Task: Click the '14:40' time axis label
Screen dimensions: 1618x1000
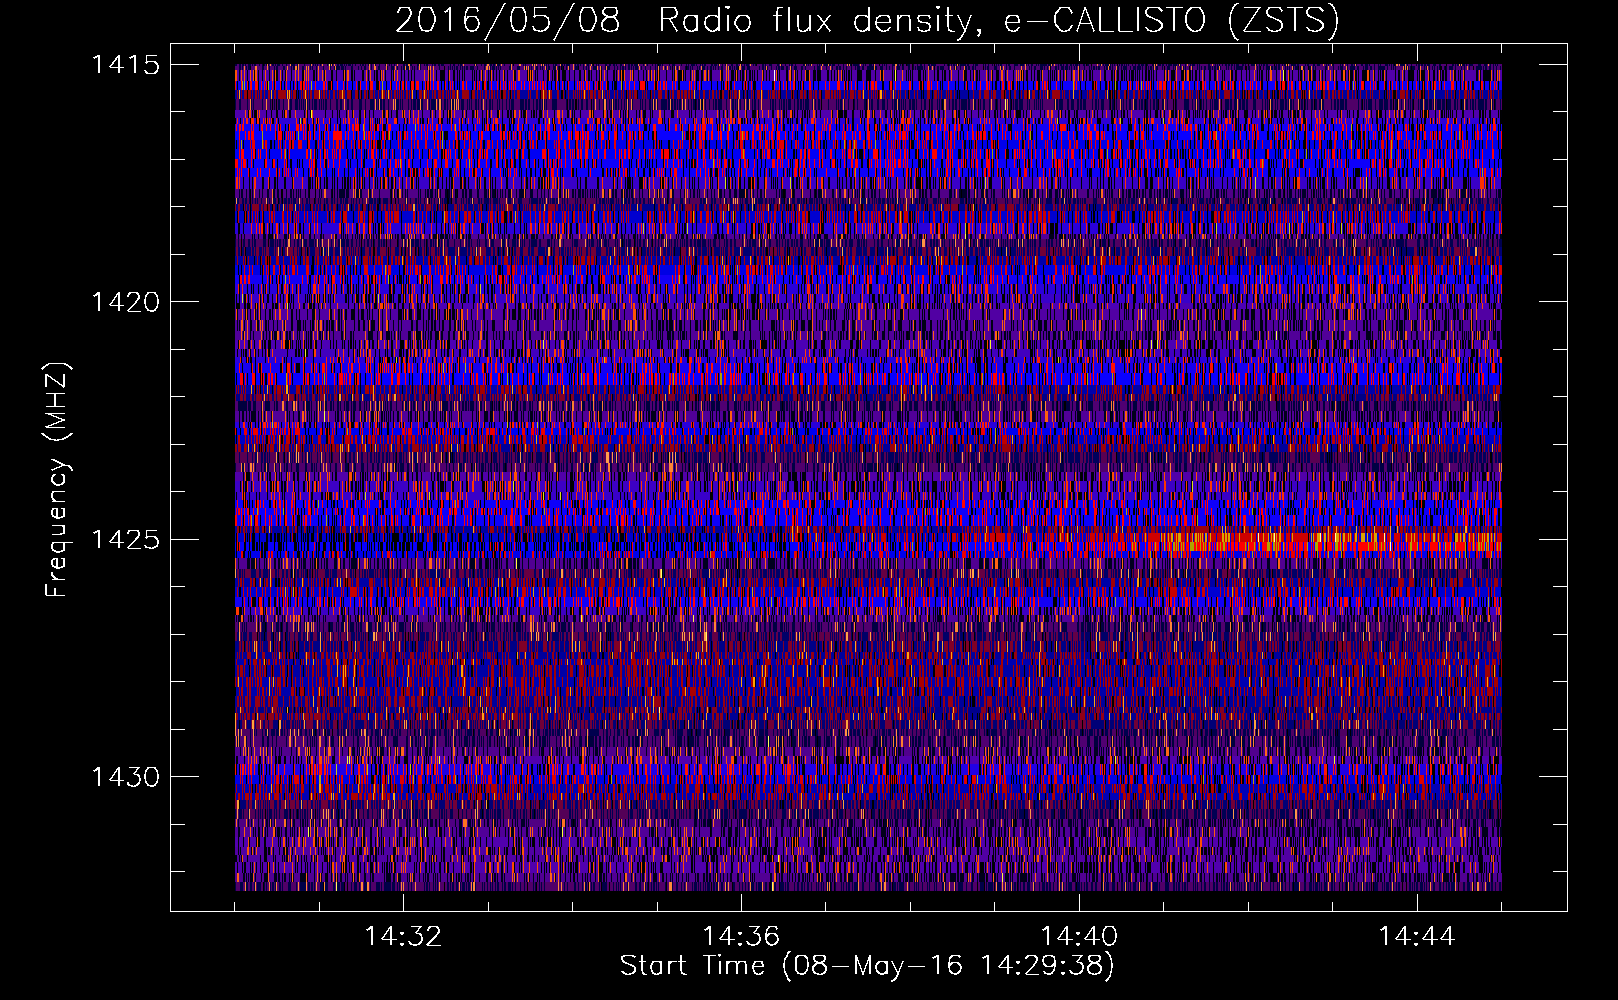Action: coord(1079,937)
